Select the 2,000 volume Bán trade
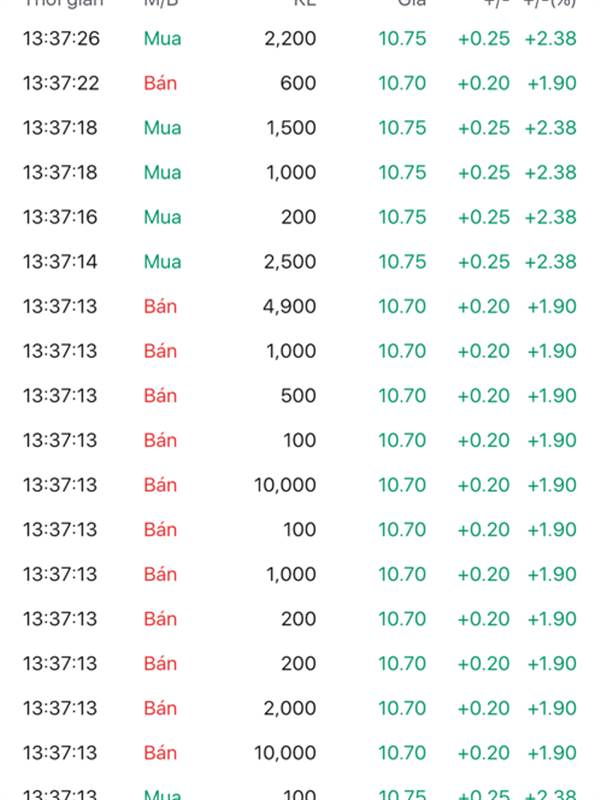The width and height of the screenshot is (600, 800). (x=300, y=708)
